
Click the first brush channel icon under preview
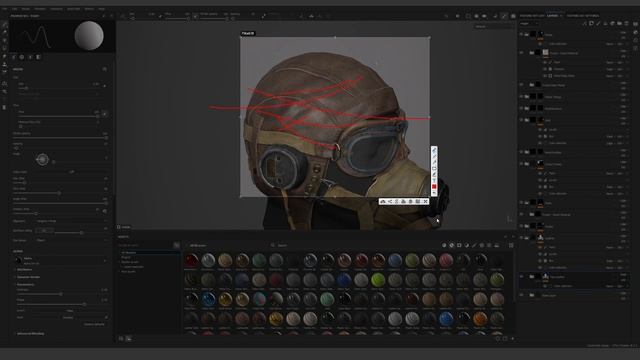tap(14, 57)
